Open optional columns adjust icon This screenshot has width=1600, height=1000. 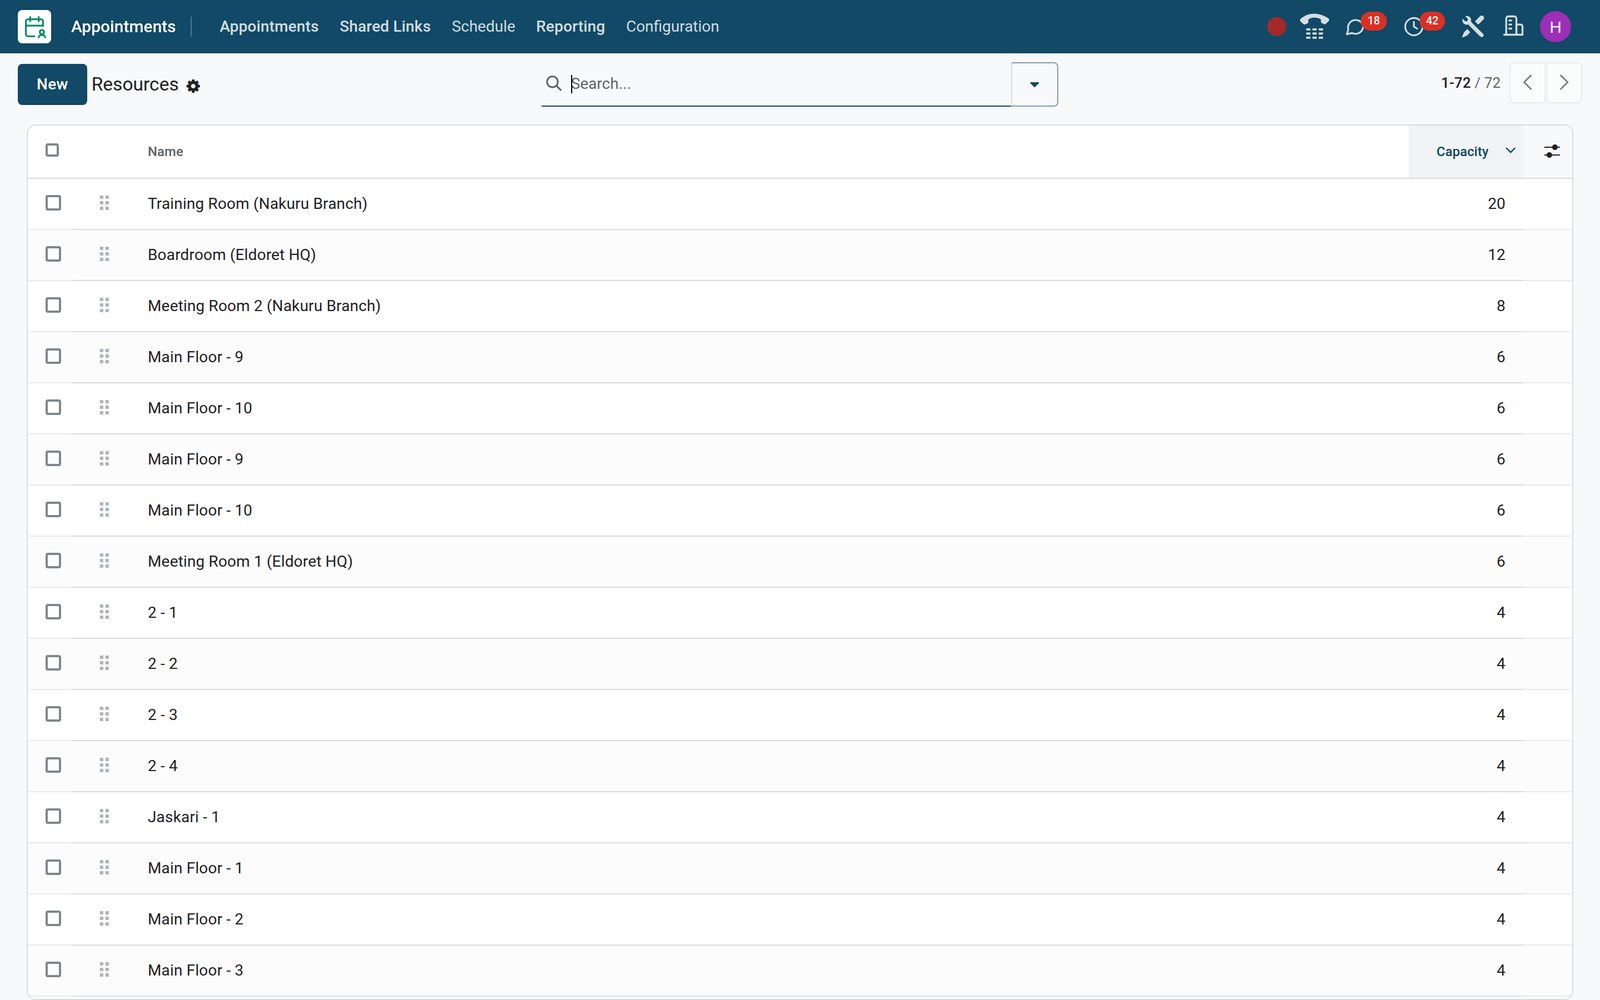[x=1551, y=151]
